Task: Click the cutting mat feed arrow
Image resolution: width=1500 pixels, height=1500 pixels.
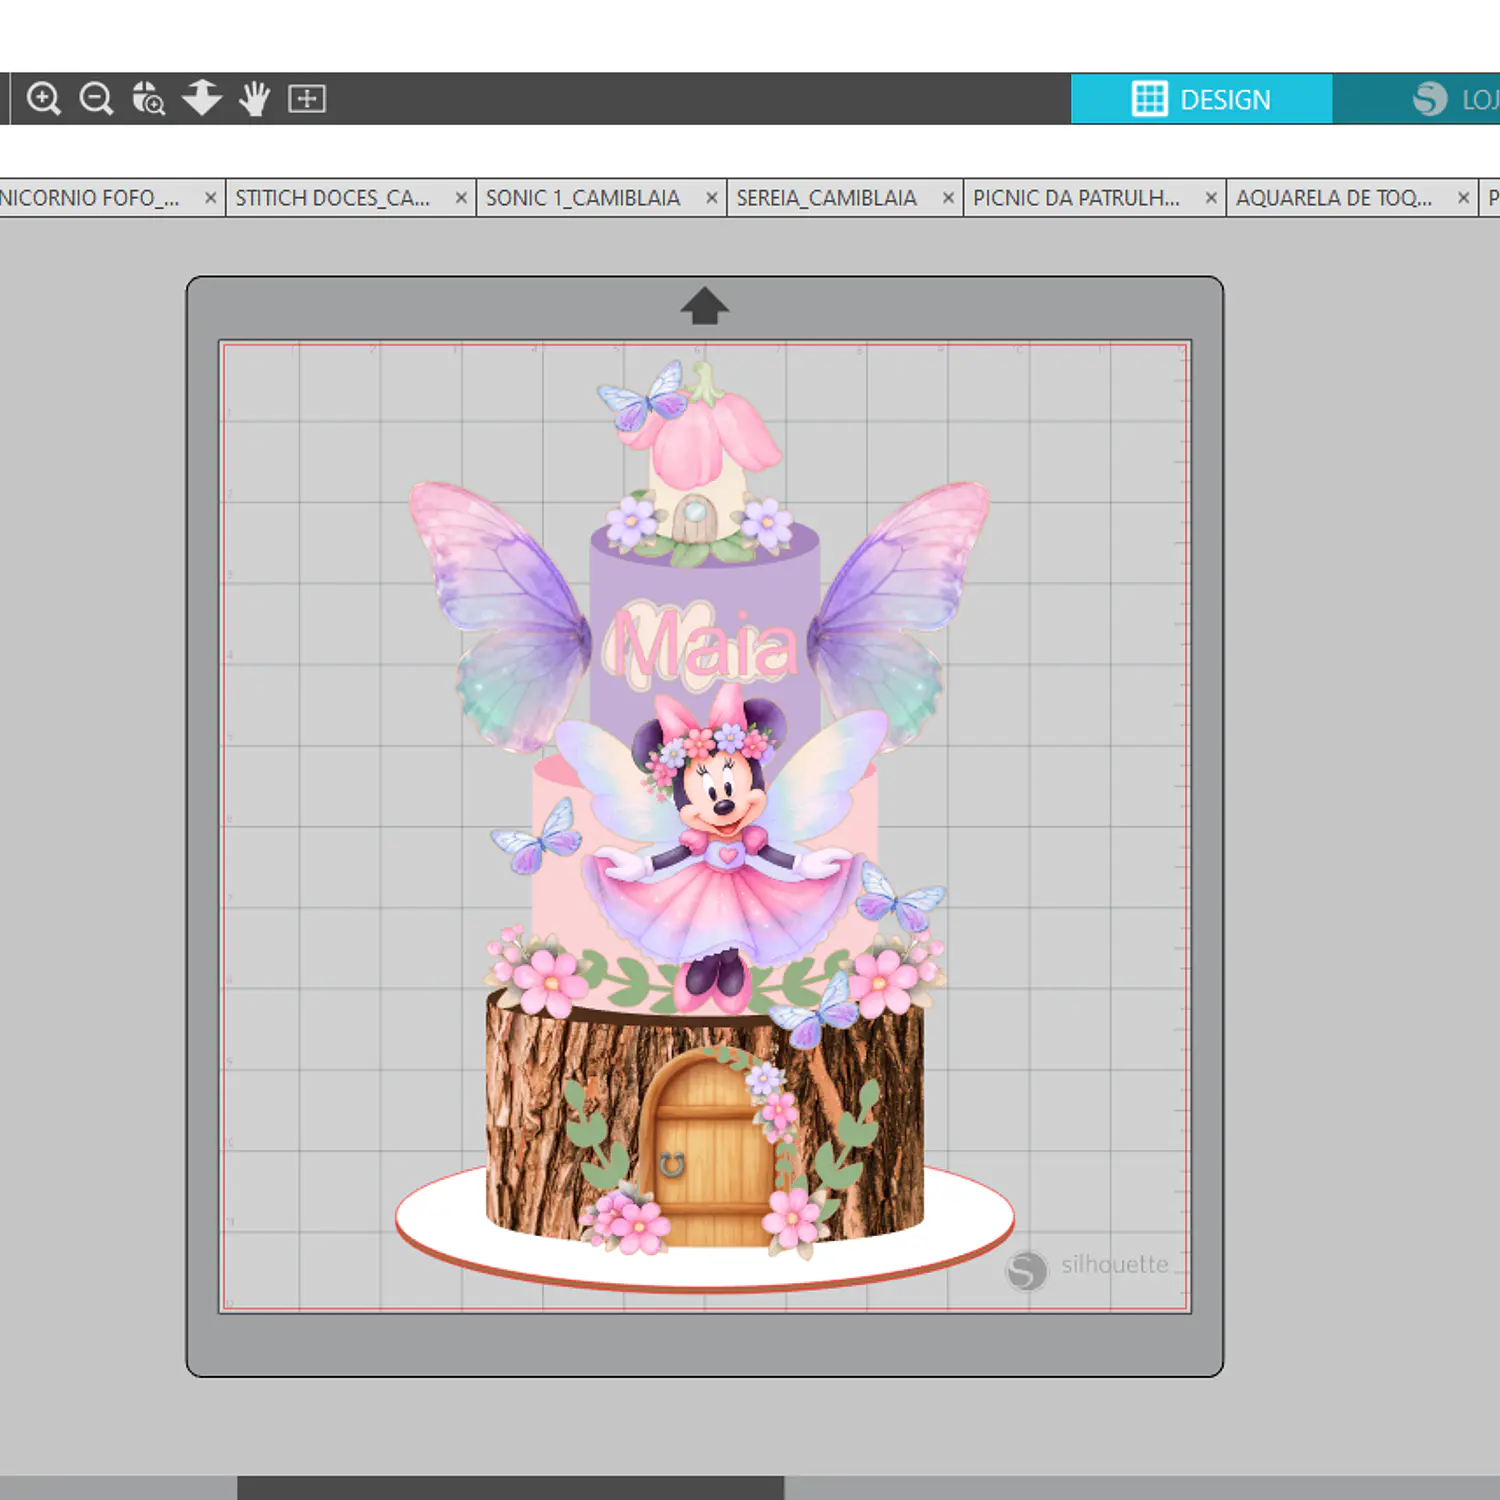Action: [x=704, y=306]
